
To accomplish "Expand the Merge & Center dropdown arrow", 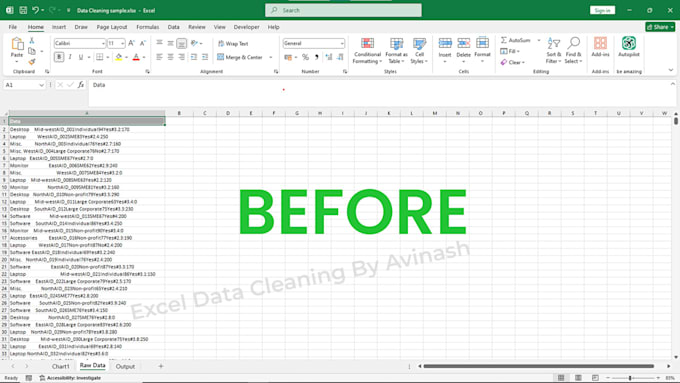I will click(271, 57).
